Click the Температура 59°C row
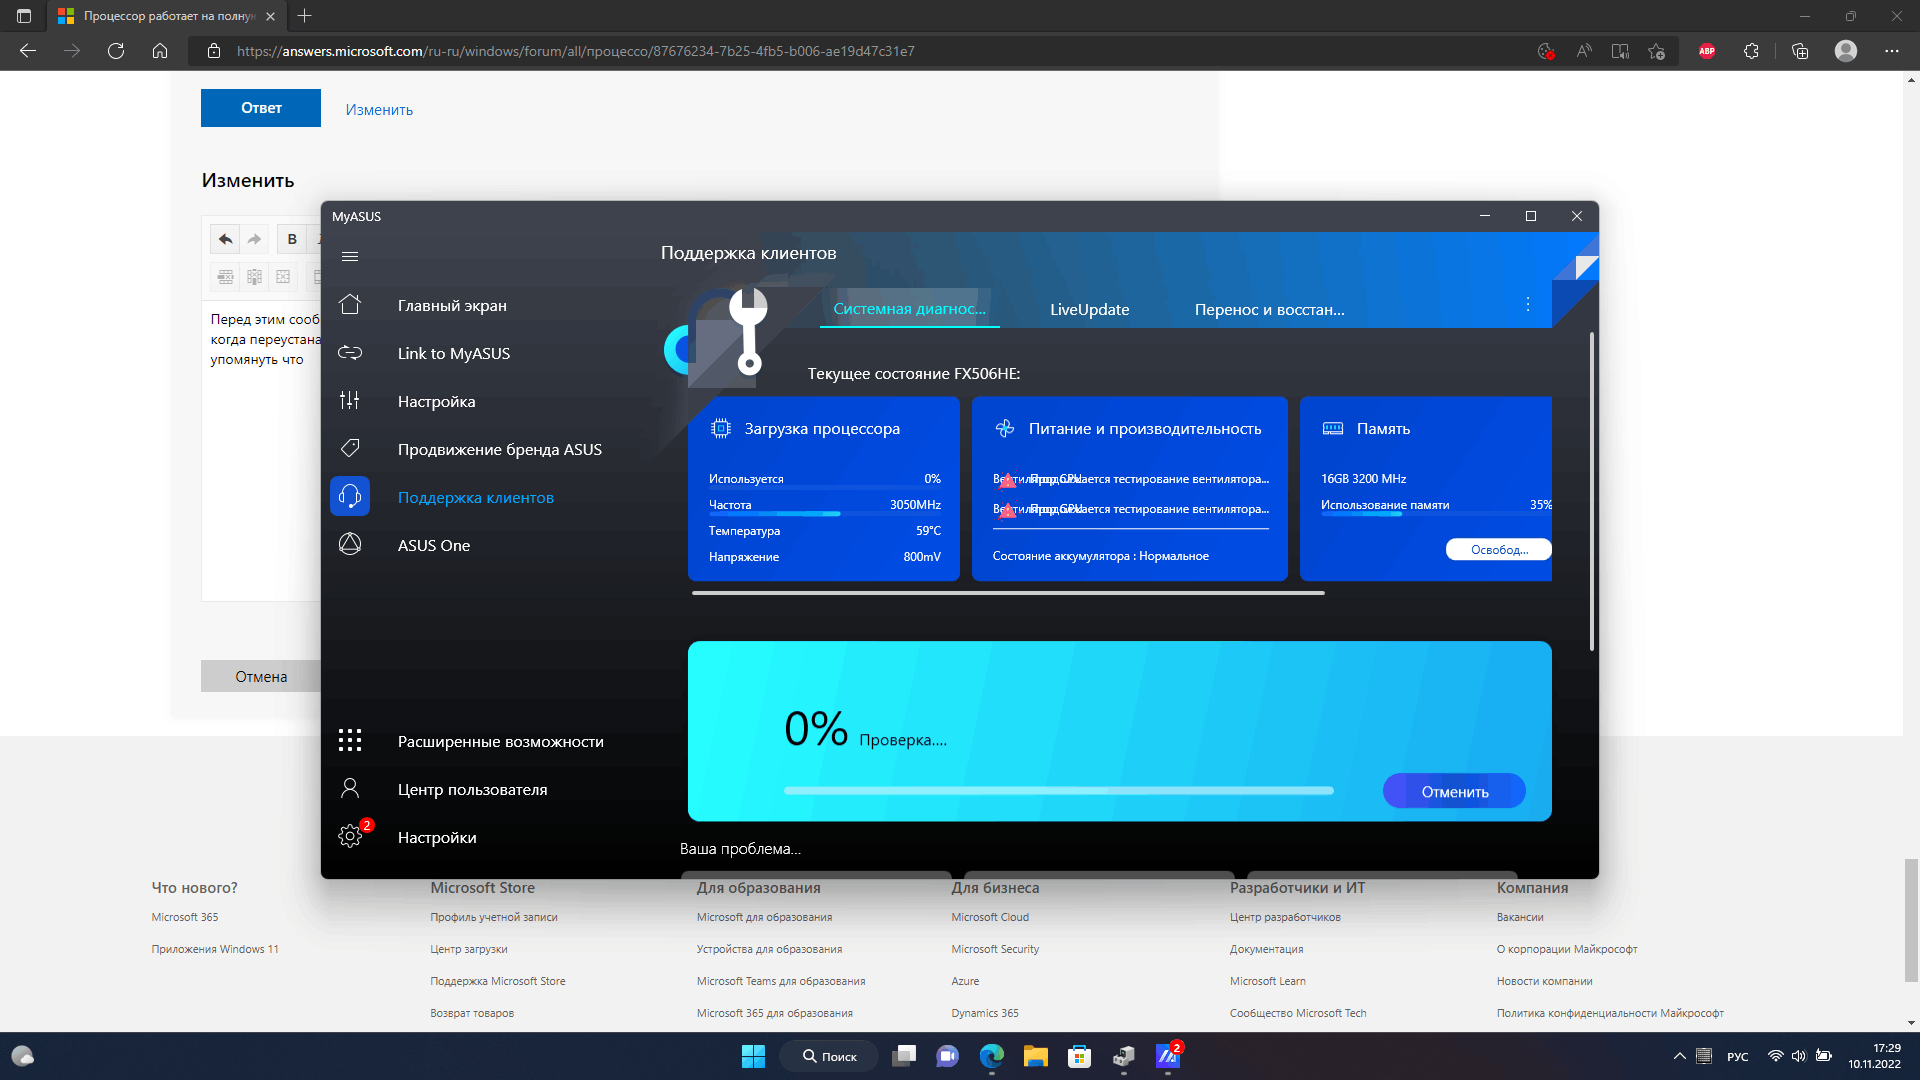 point(824,531)
